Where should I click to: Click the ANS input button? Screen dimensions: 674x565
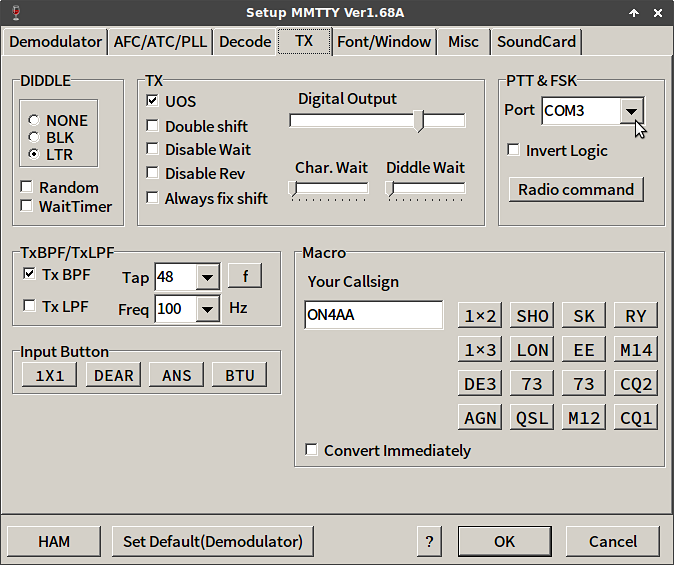[177, 375]
